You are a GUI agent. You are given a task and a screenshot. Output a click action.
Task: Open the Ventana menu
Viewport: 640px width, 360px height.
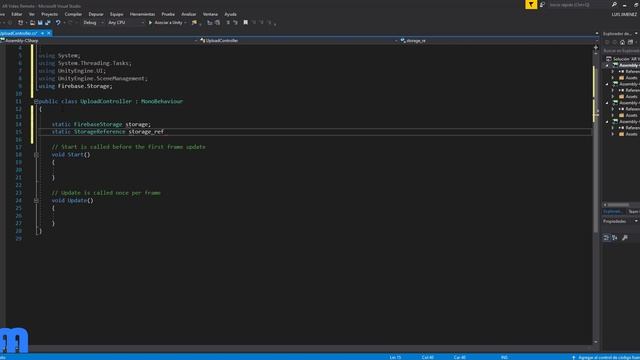(x=210, y=14)
